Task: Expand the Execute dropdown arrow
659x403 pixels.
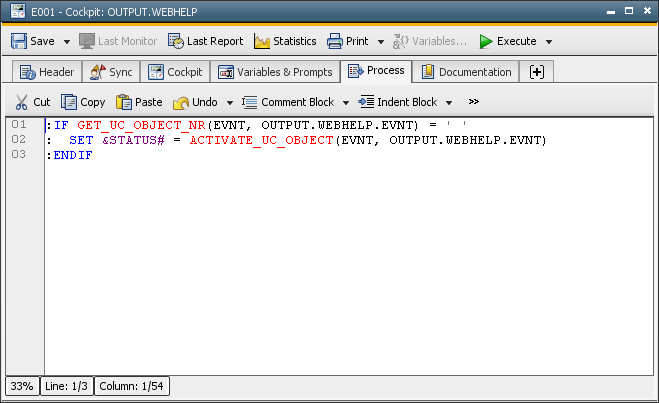Action: (x=549, y=42)
